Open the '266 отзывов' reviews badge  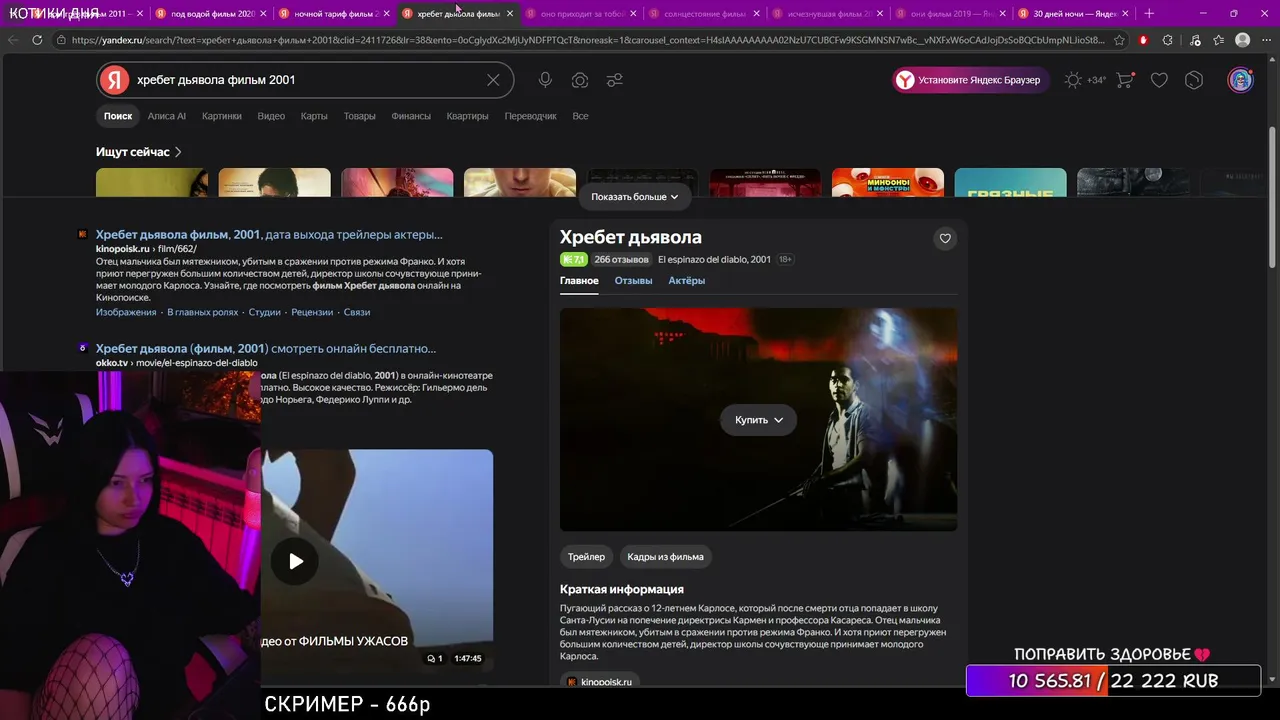point(621,259)
